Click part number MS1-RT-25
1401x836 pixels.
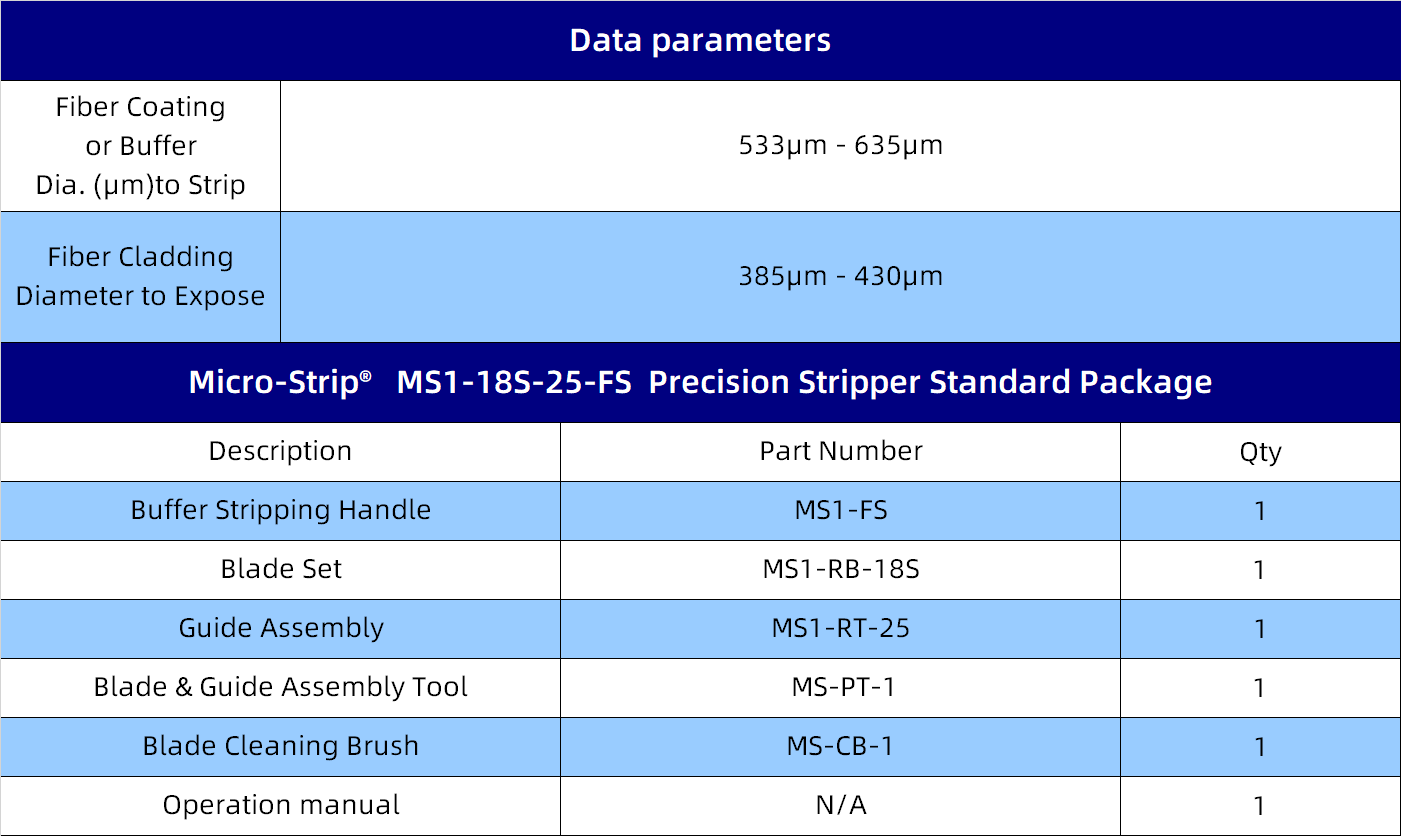(x=840, y=629)
